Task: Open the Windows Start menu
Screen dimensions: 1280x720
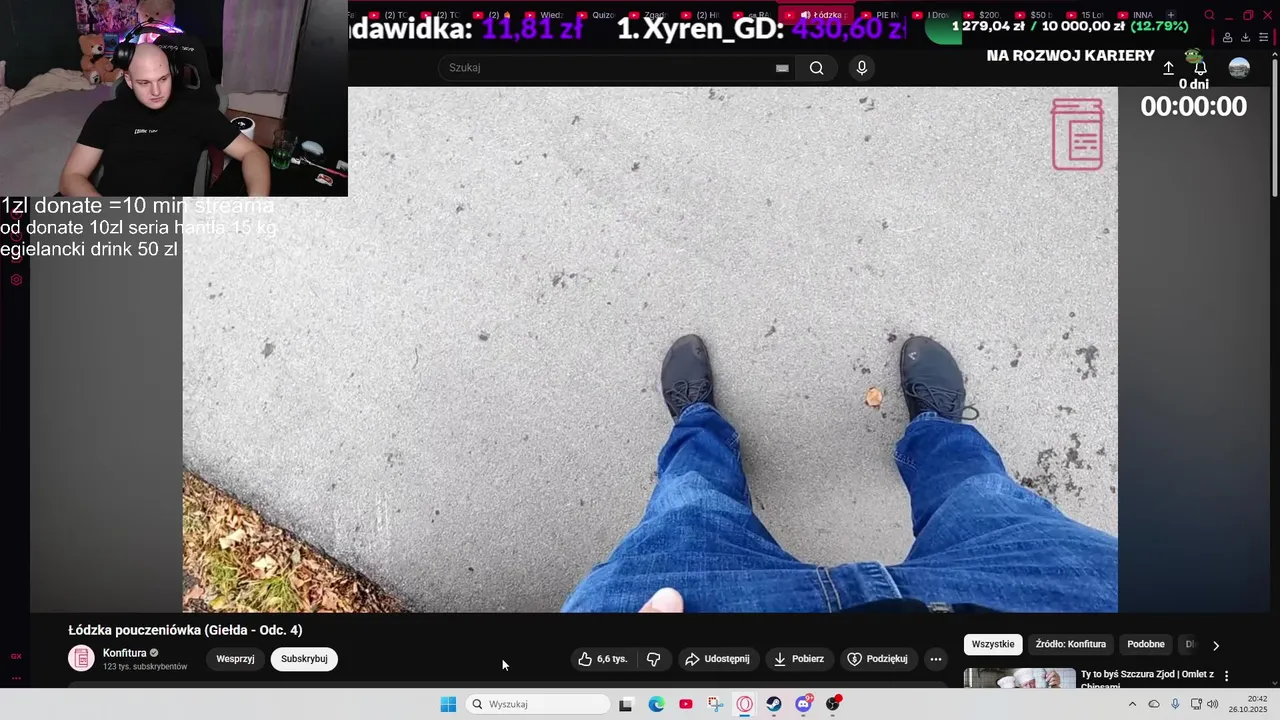Action: point(448,704)
